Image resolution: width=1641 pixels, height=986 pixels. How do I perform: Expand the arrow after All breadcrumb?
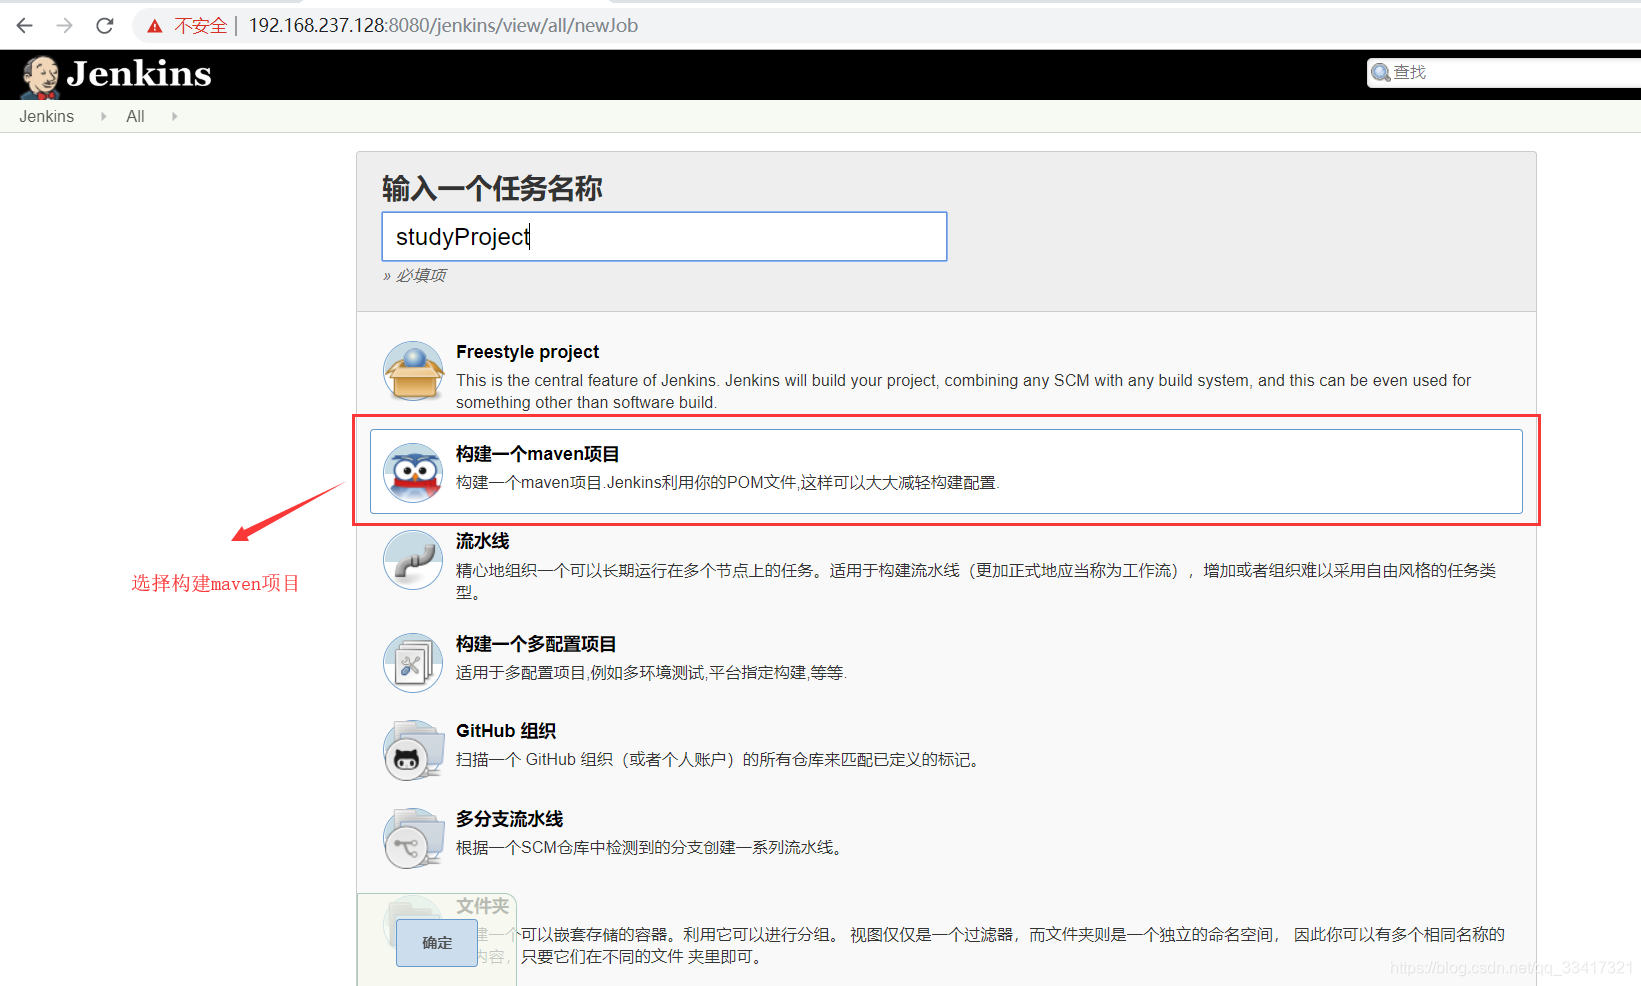175,116
